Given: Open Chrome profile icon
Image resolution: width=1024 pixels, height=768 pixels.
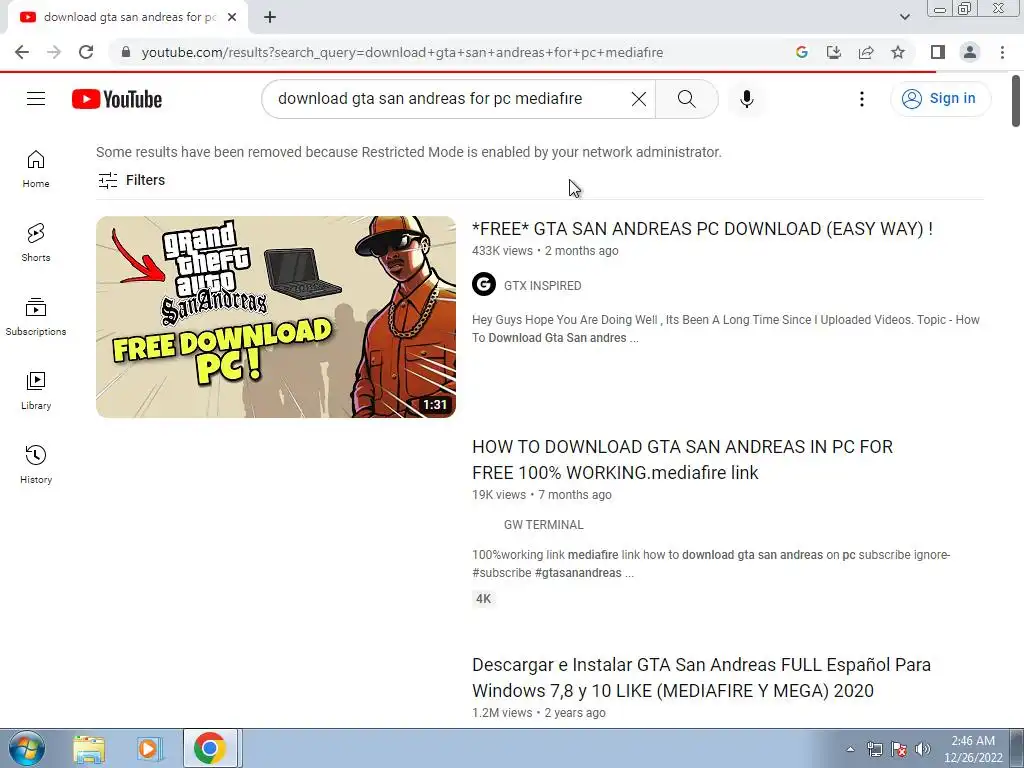Looking at the screenshot, I should coord(970,52).
